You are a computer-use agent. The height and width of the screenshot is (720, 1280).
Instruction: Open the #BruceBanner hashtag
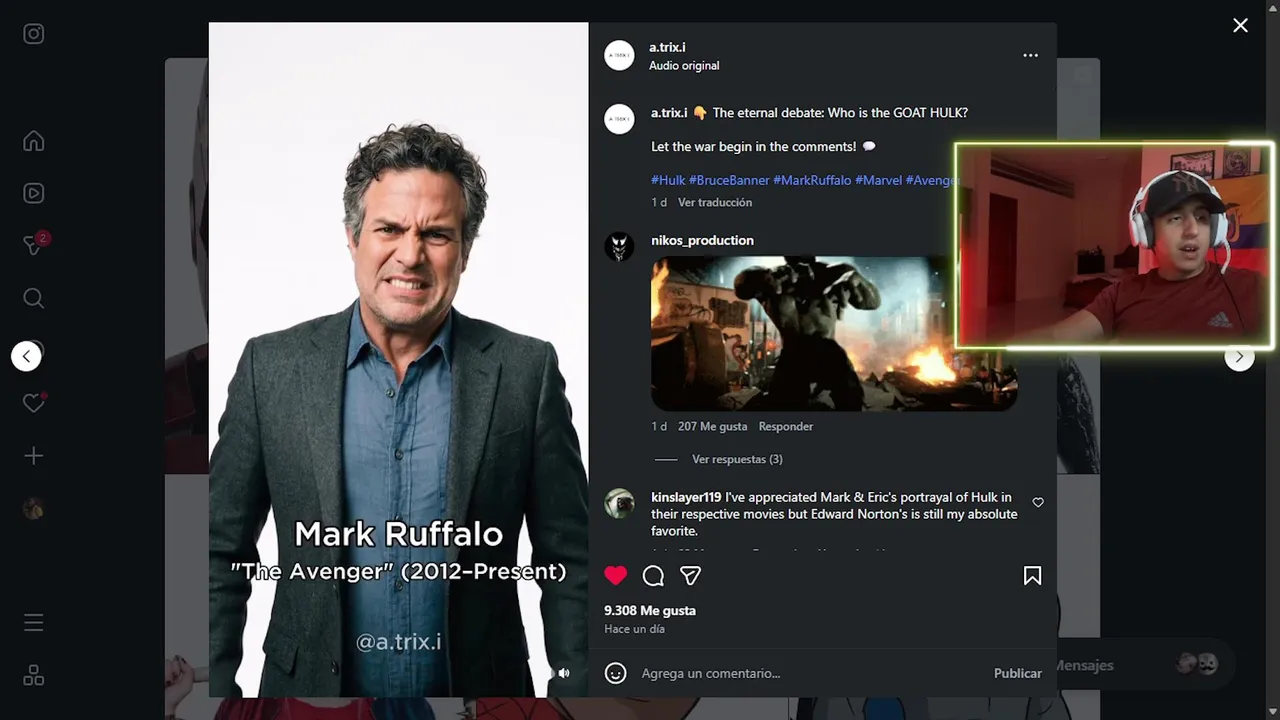click(729, 180)
